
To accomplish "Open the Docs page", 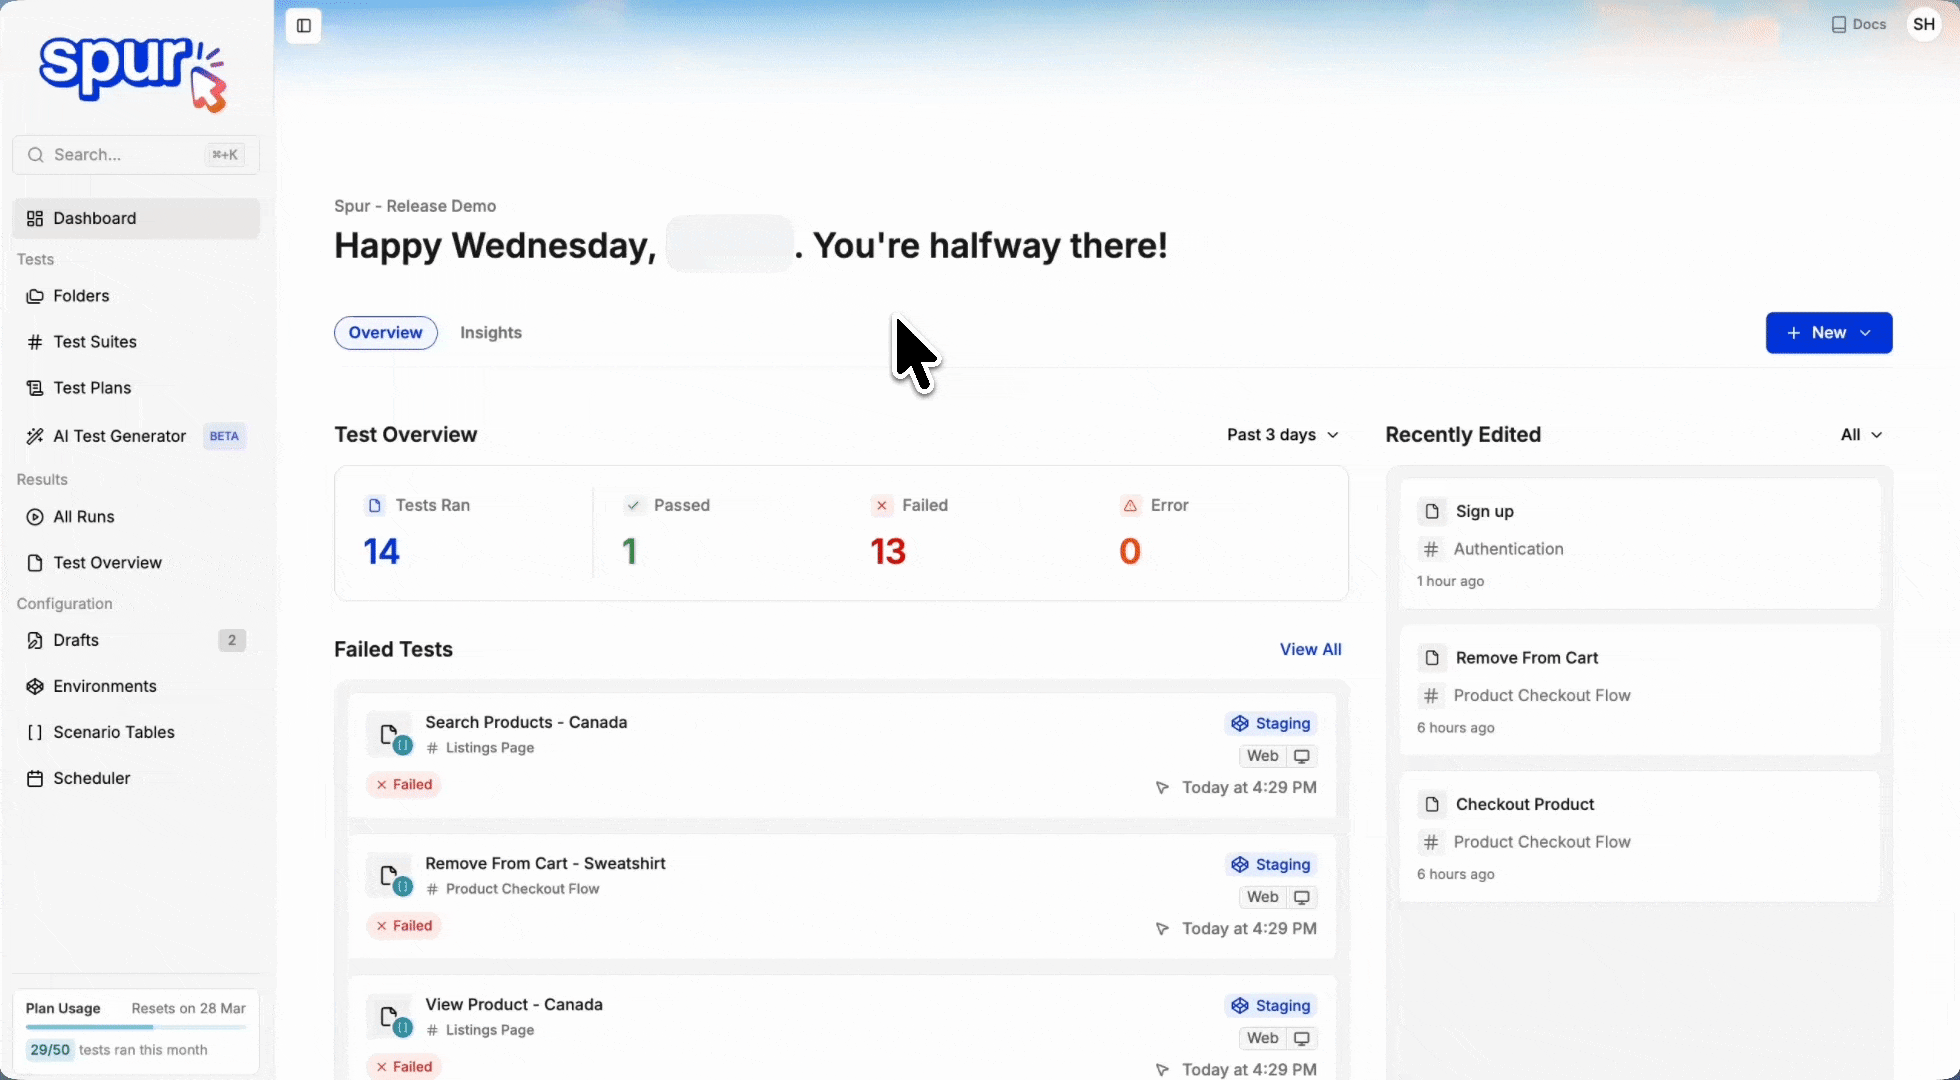I will [x=1858, y=23].
